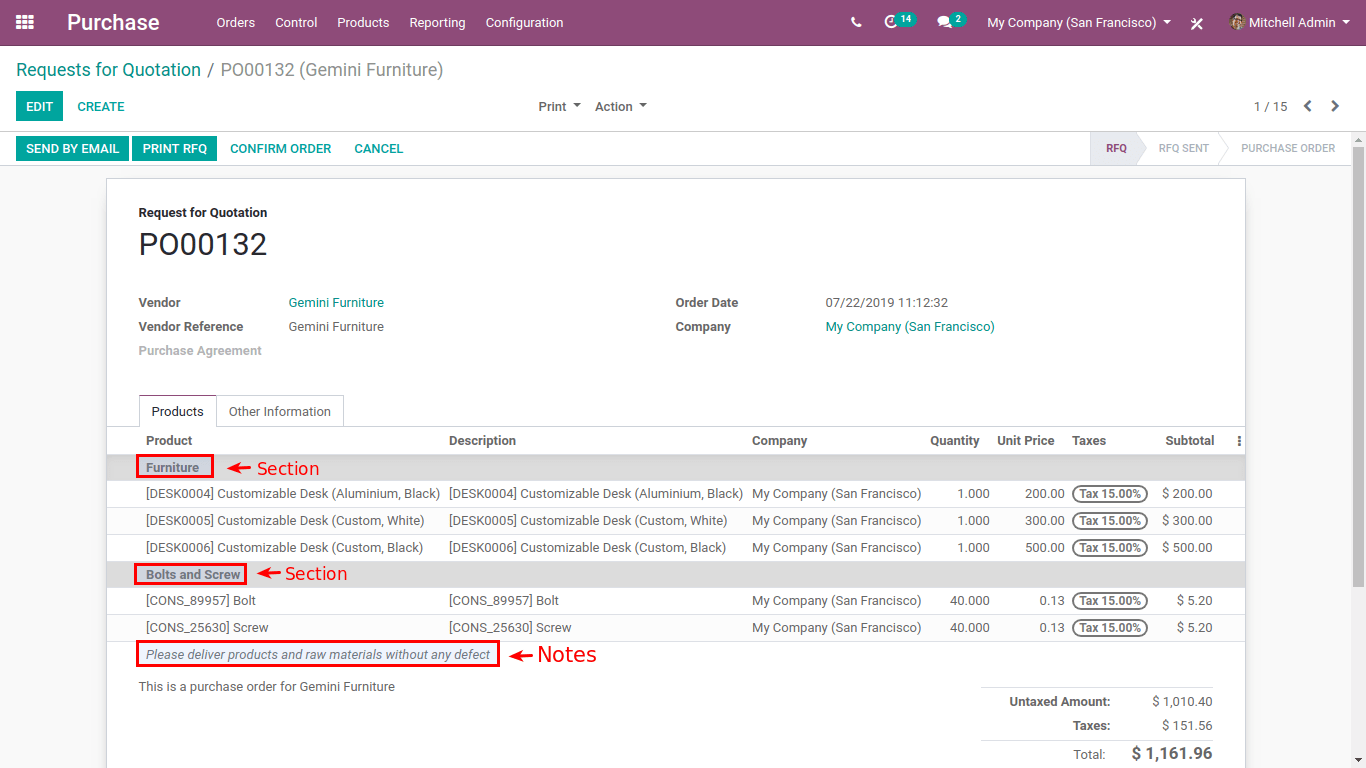Click the Bolts and Screw section row
1366x768 pixels.
coord(676,574)
